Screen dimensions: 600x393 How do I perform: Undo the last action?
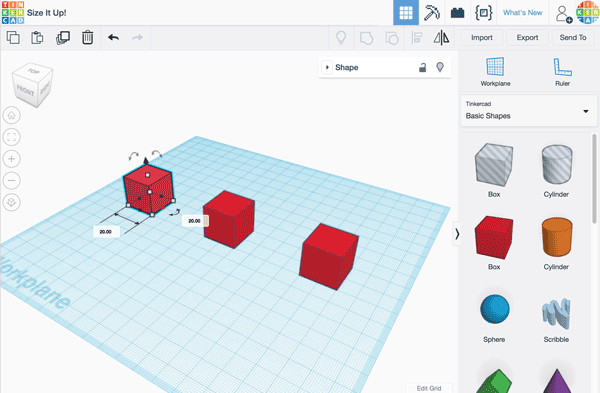(113, 38)
